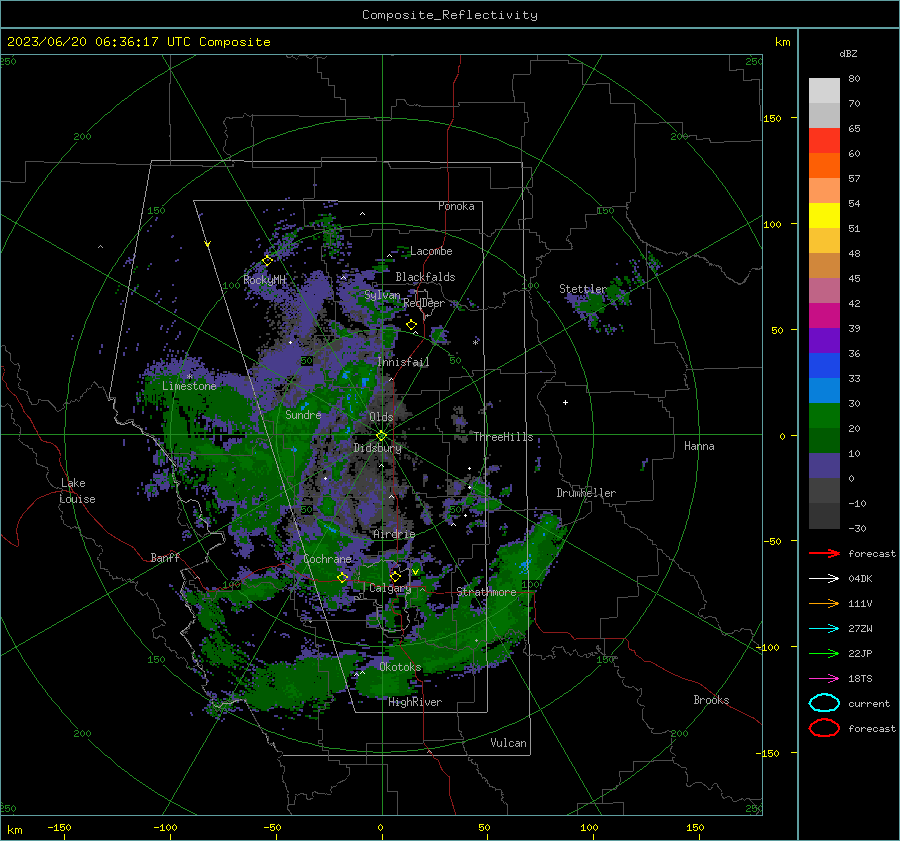Click the Okotoks city label
900x841 pixels.
[400, 667]
